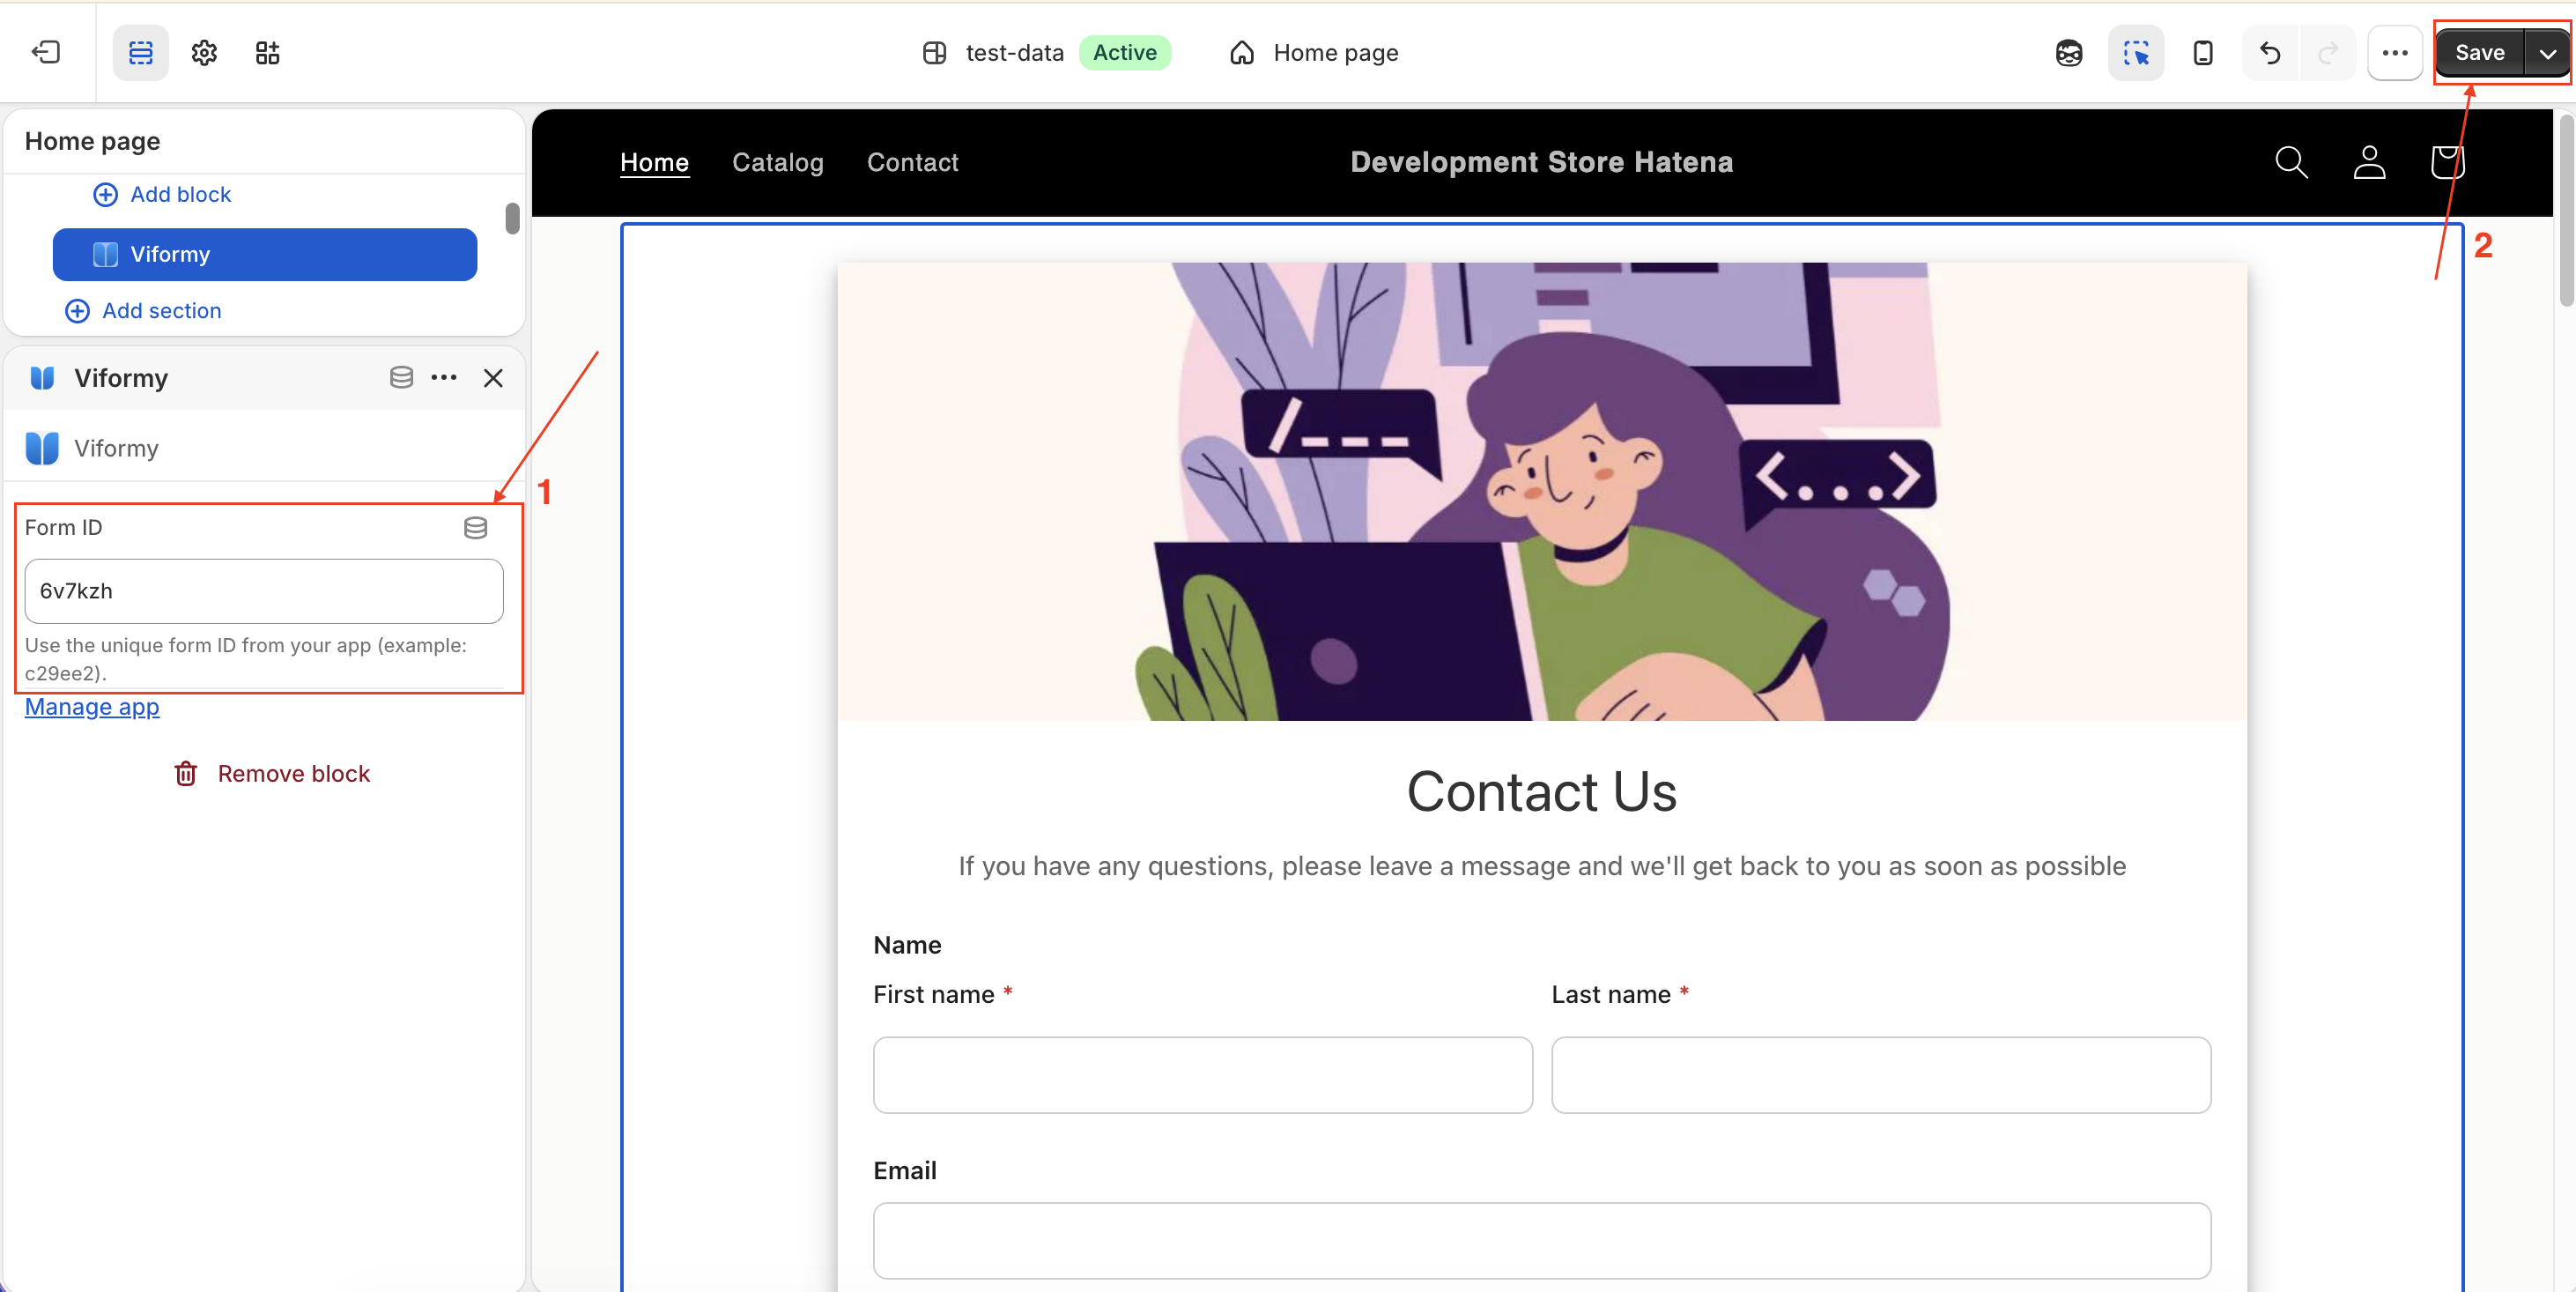The height and width of the screenshot is (1292, 2576).
Task: Click the trash icon next to Remove block
Action: [x=186, y=773]
